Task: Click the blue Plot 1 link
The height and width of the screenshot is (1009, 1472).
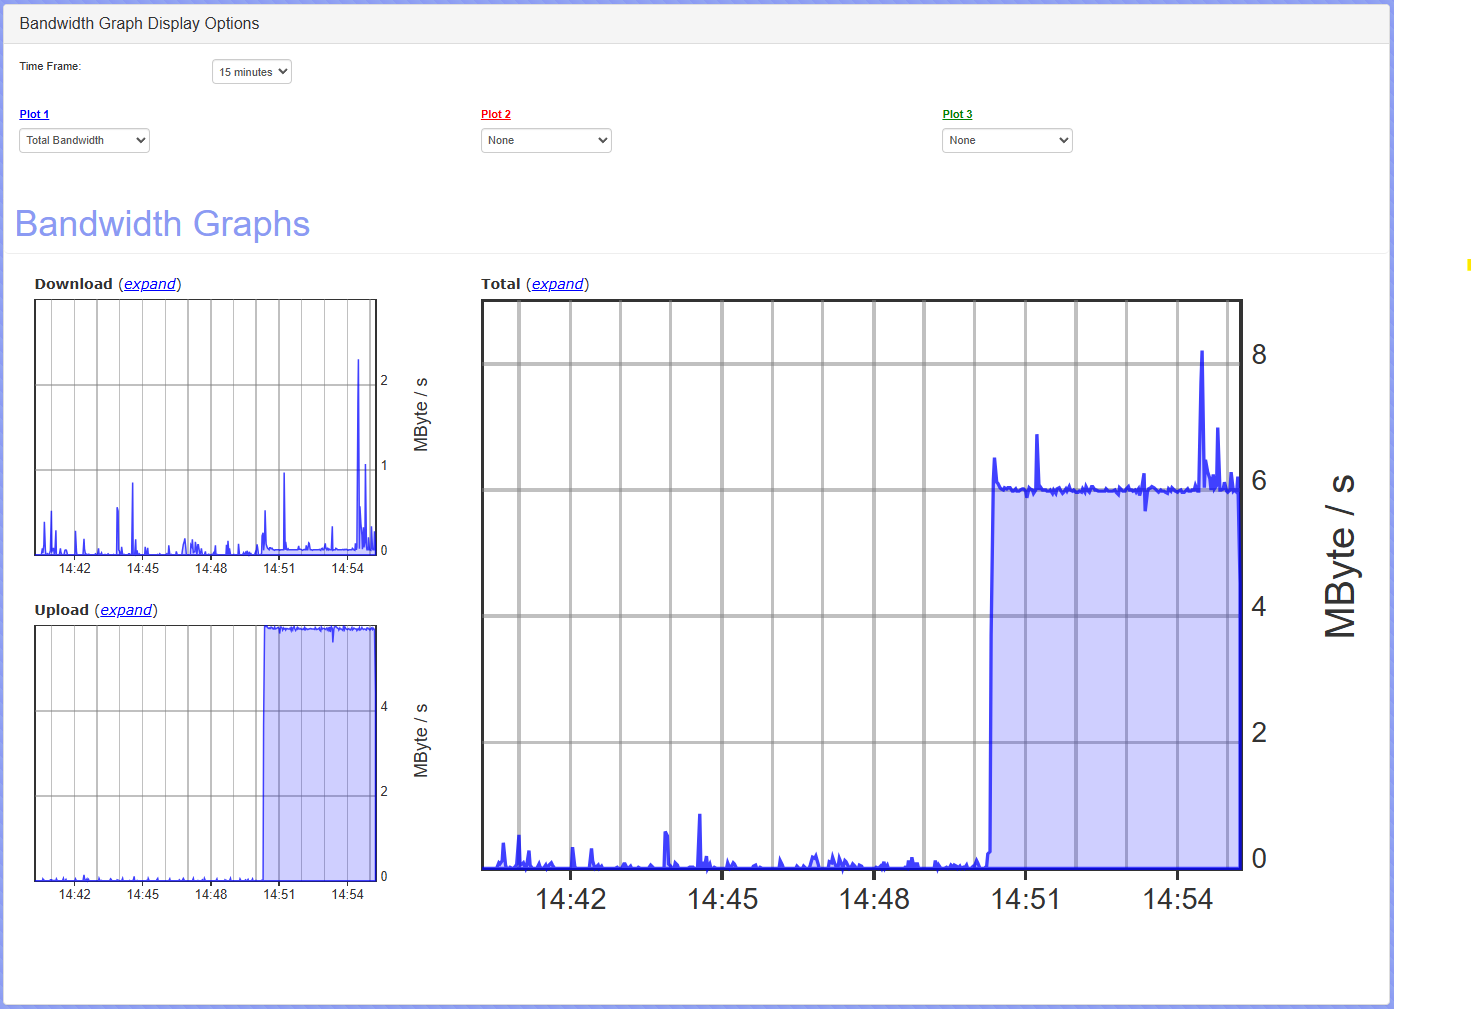Action: 34,114
